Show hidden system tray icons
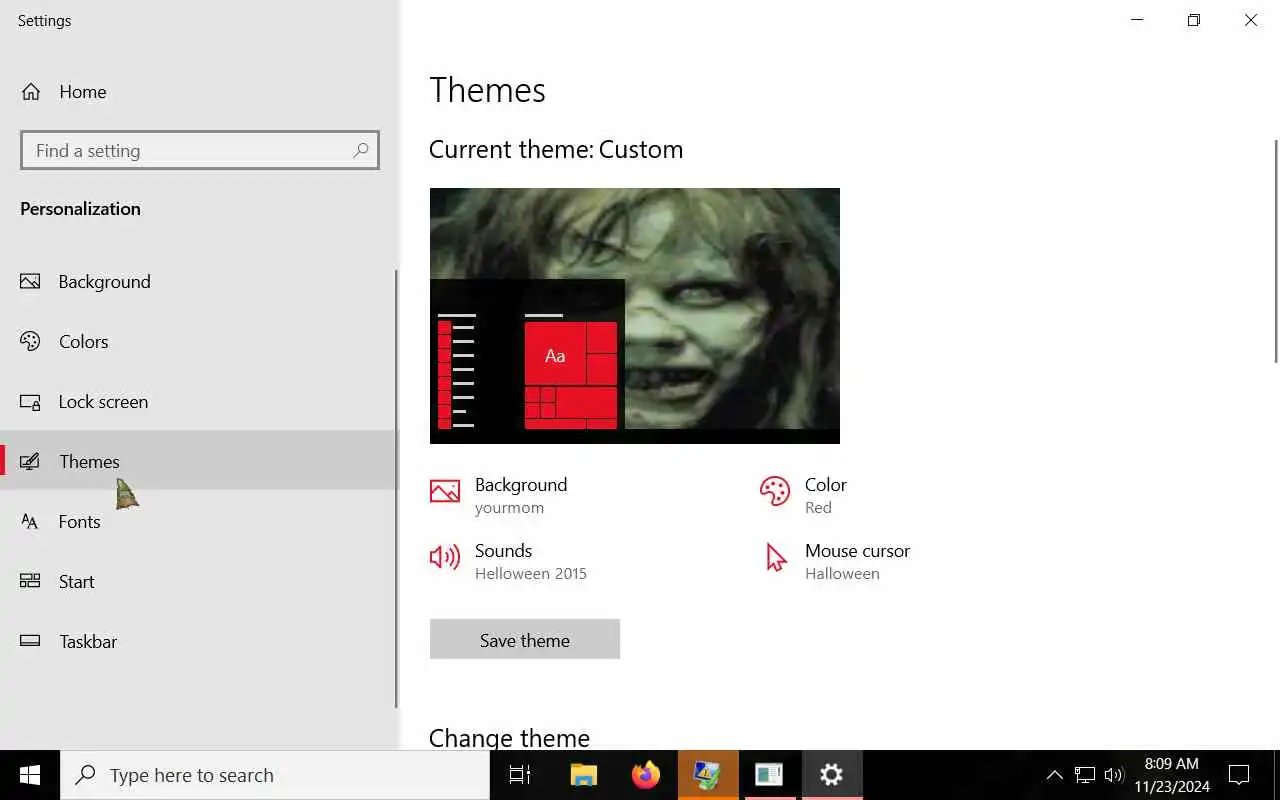Viewport: 1280px width, 800px height. click(1054, 775)
